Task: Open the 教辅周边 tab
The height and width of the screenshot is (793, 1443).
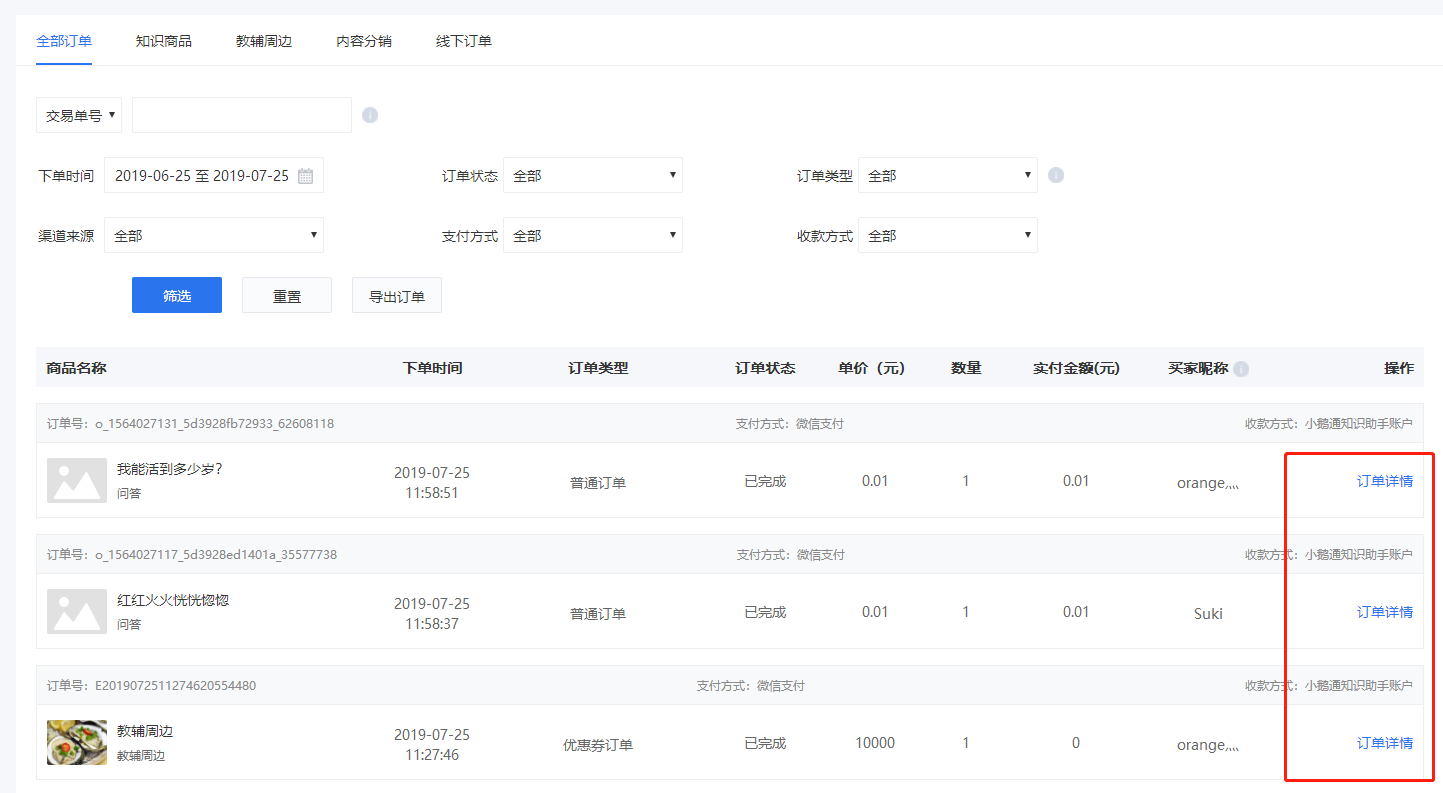Action: (264, 41)
